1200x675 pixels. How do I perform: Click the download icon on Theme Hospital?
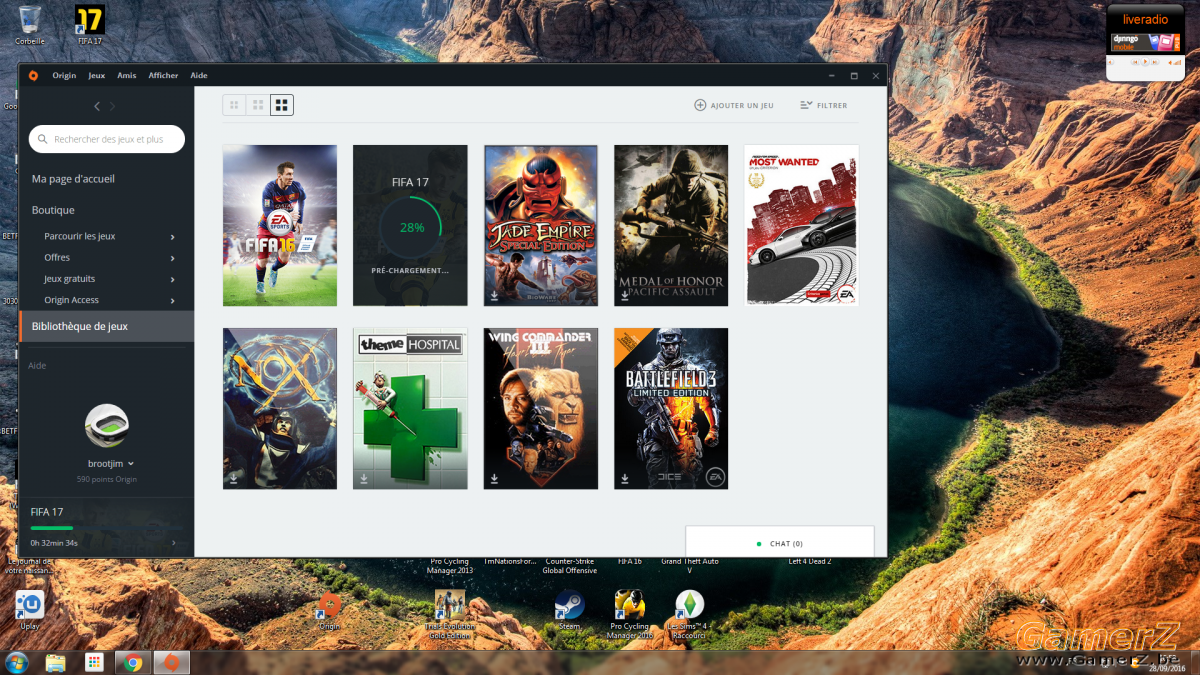pyautogui.click(x=364, y=479)
